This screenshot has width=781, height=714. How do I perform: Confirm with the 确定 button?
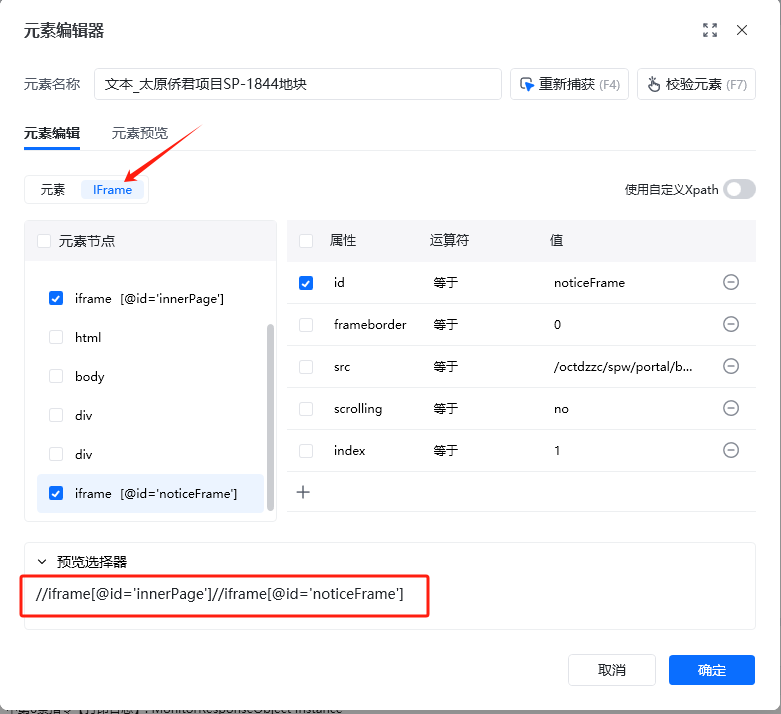712,670
